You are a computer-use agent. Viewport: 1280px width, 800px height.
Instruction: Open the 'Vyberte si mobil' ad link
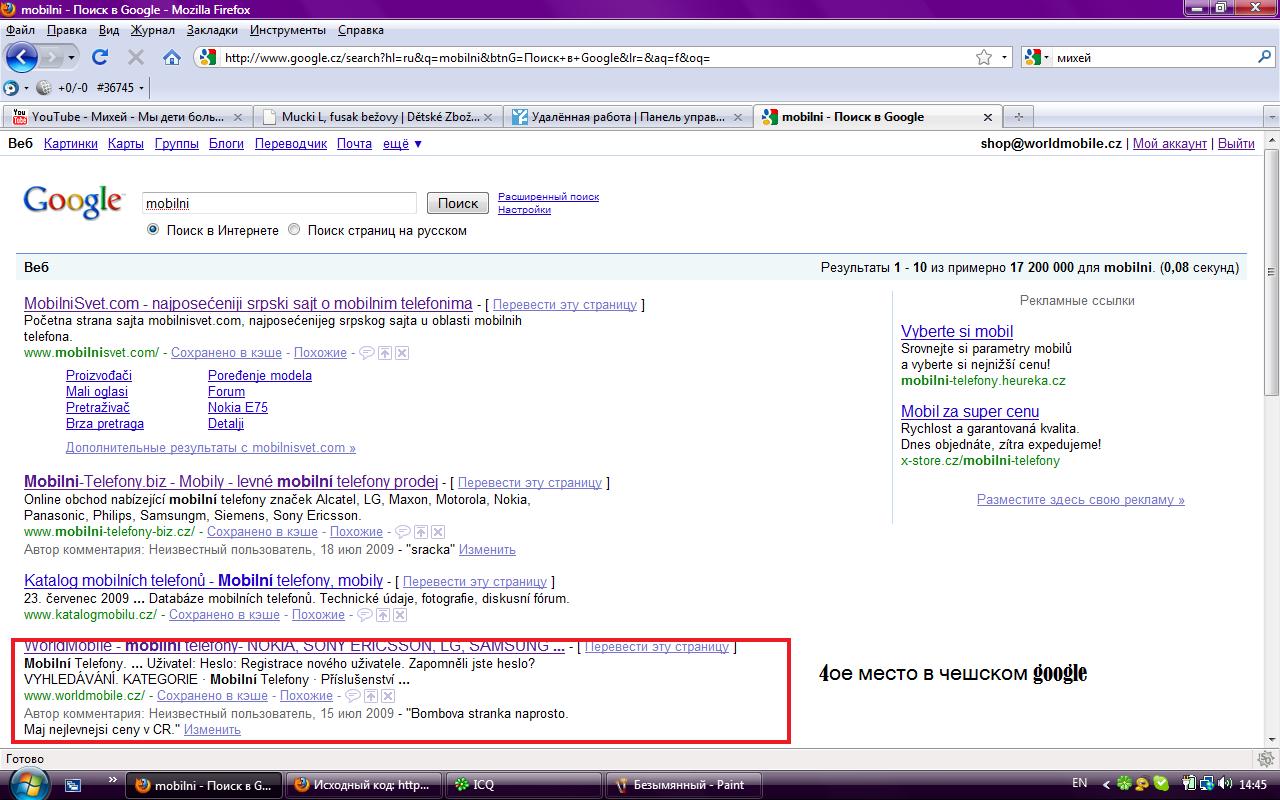pos(956,331)
